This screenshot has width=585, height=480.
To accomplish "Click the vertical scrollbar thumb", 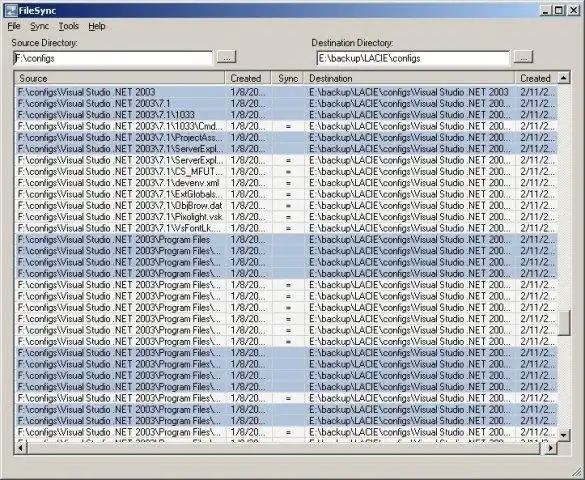I will [x=563, y=323].
